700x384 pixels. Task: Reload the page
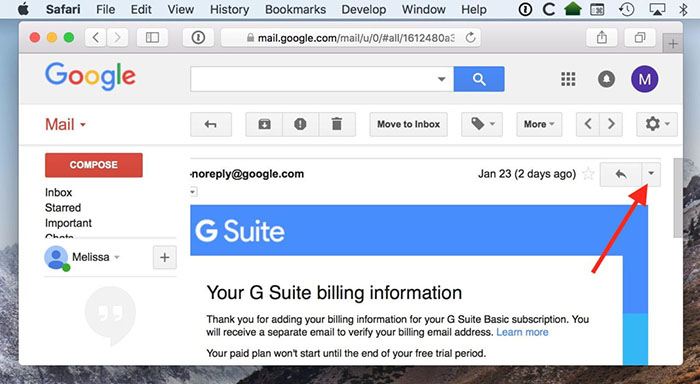pyautogui.click(x=470, y=38)
